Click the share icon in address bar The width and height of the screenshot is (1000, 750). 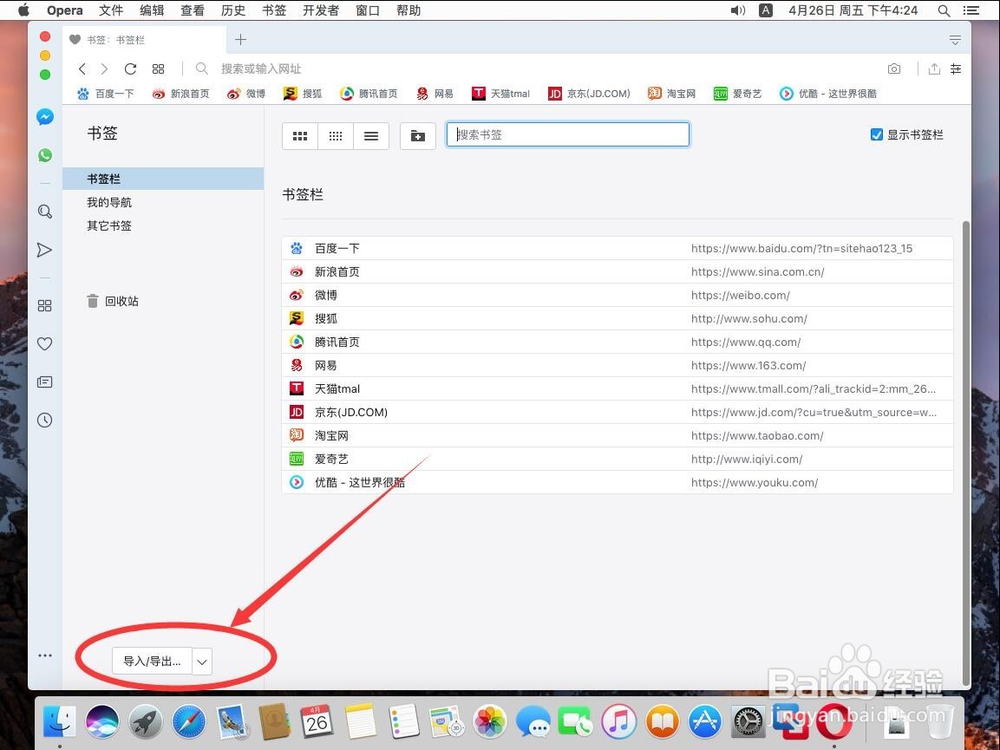click(x=934, y=69)
